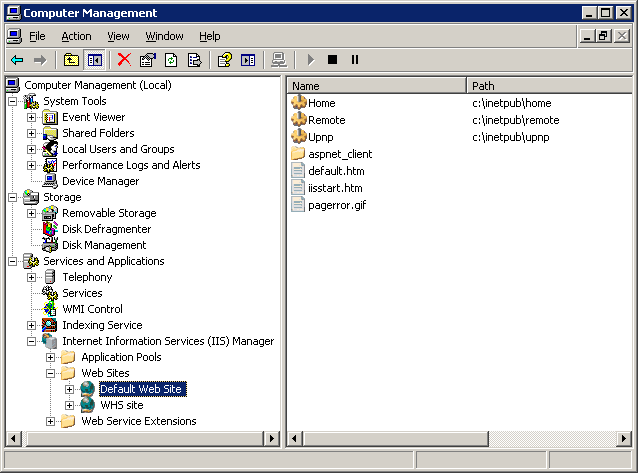Toggle the Show/Hide Action Pane icon
638x473 pixels.
coord(248,60)
